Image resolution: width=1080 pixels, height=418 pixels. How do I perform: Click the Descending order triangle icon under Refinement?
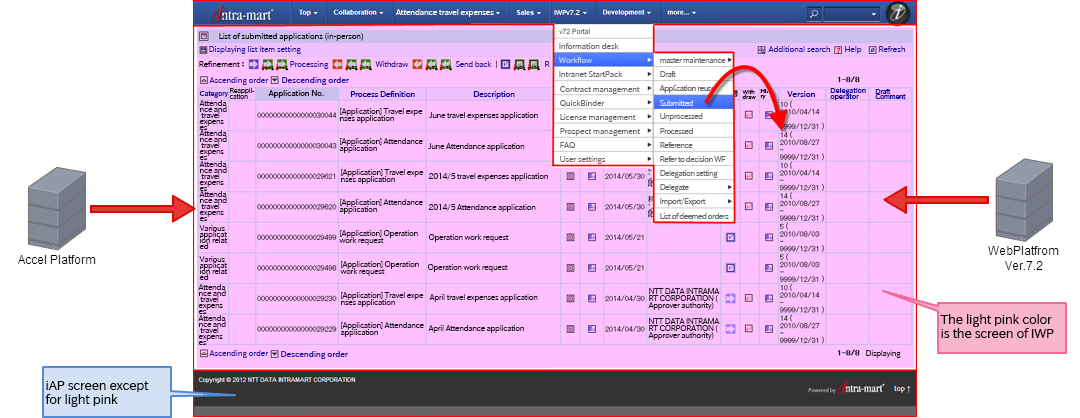274,80
